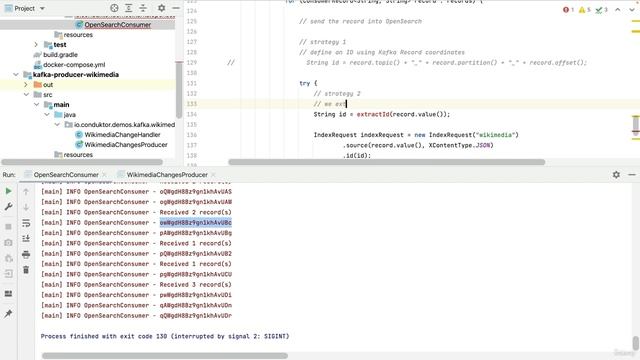Toggle scroll to end of console
The height and width of the screenshot is (360, 640).
point(26,238)
